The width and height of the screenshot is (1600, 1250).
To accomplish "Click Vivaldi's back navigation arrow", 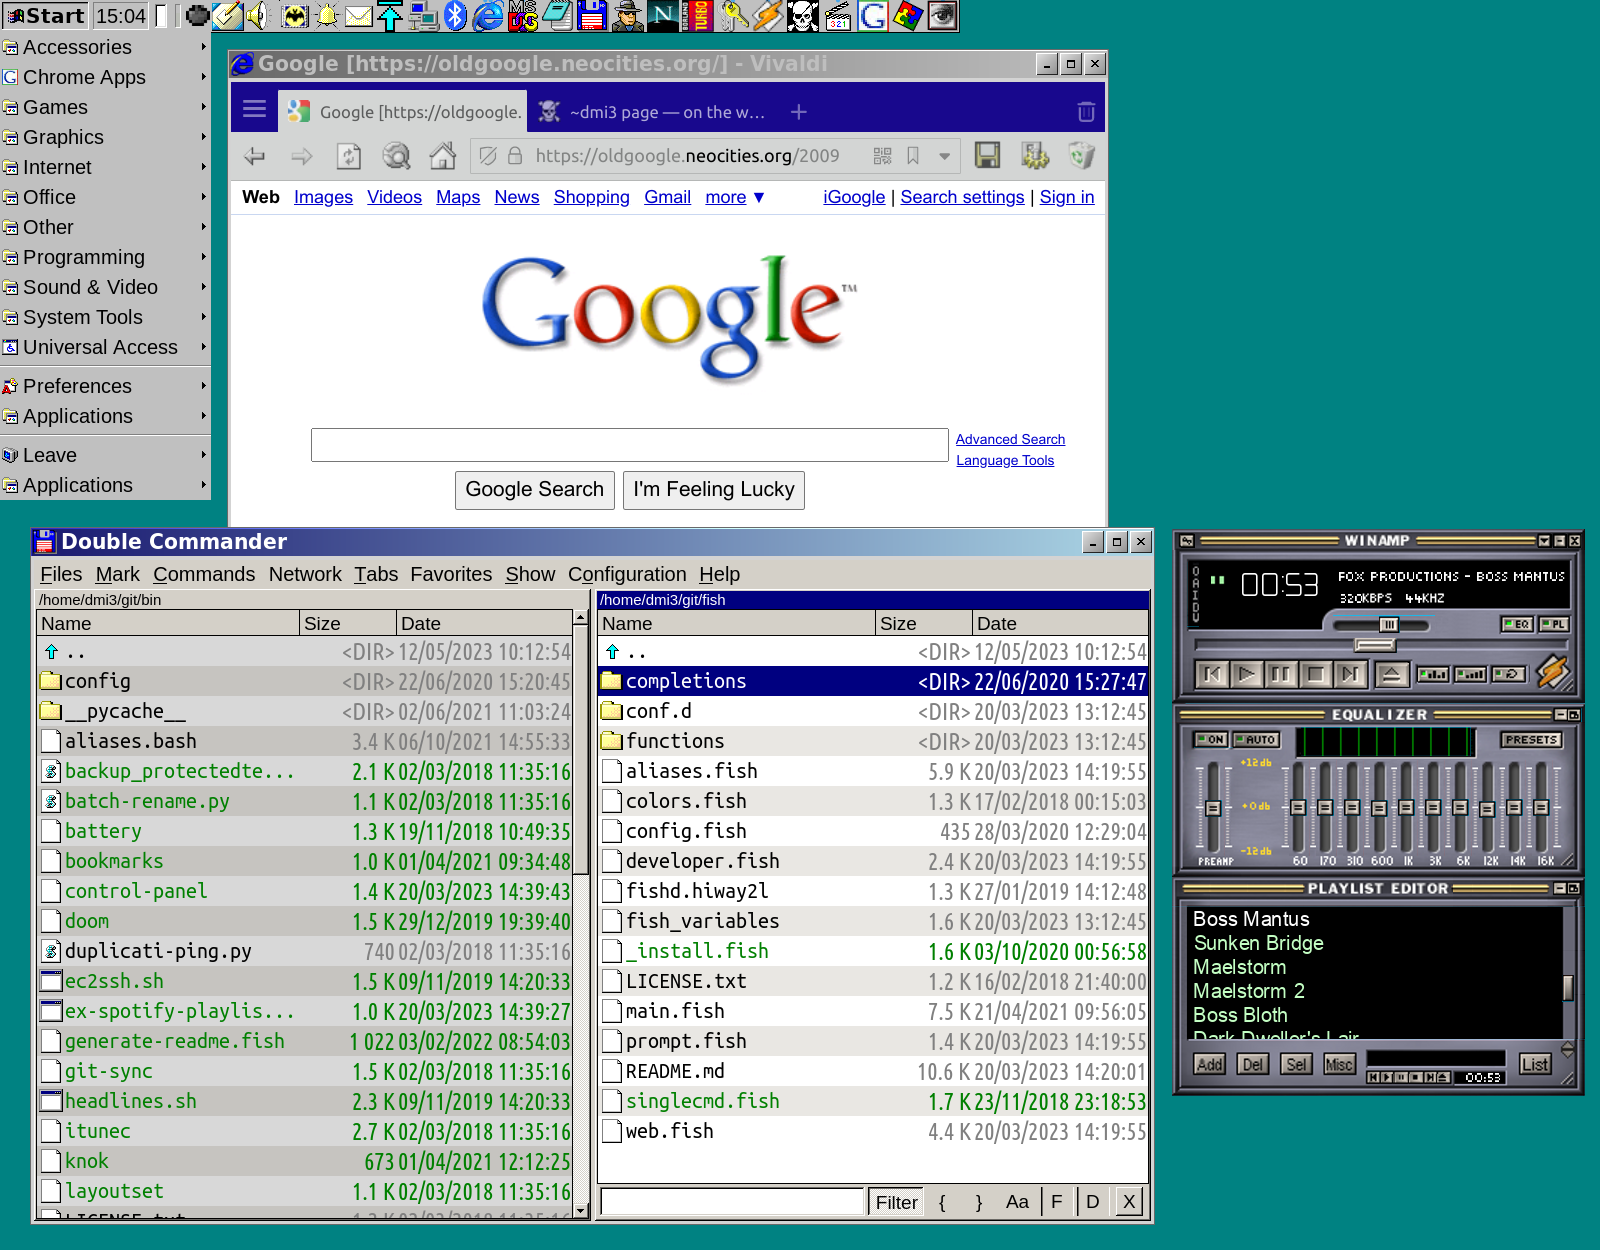I will click(x=255, y=156).
